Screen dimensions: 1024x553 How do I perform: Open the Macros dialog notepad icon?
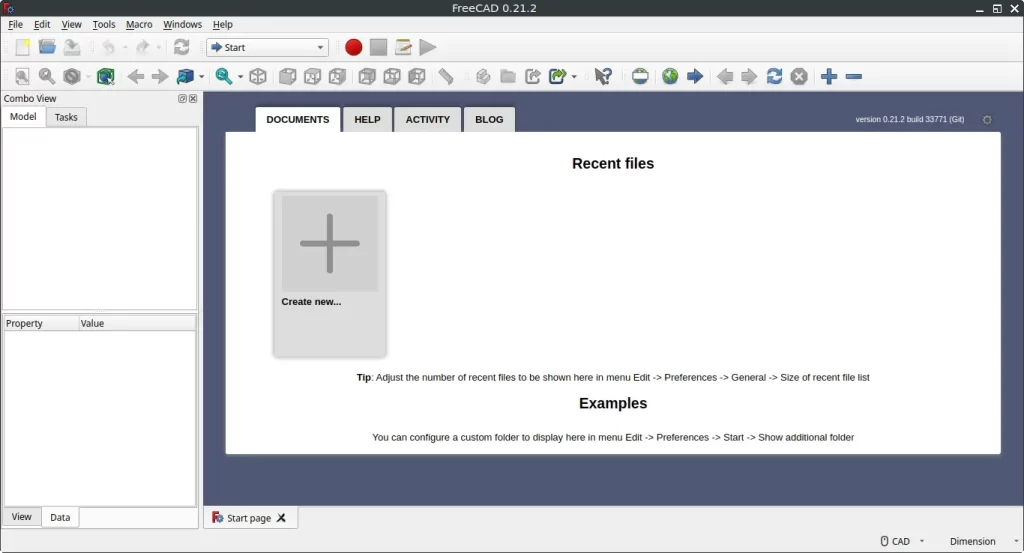(403, 47)
